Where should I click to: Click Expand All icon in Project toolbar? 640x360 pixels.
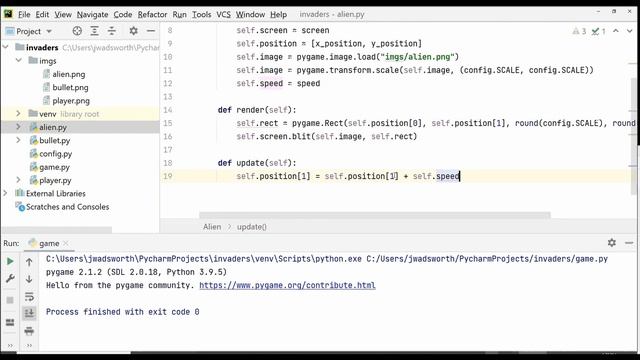pos(94,31)
